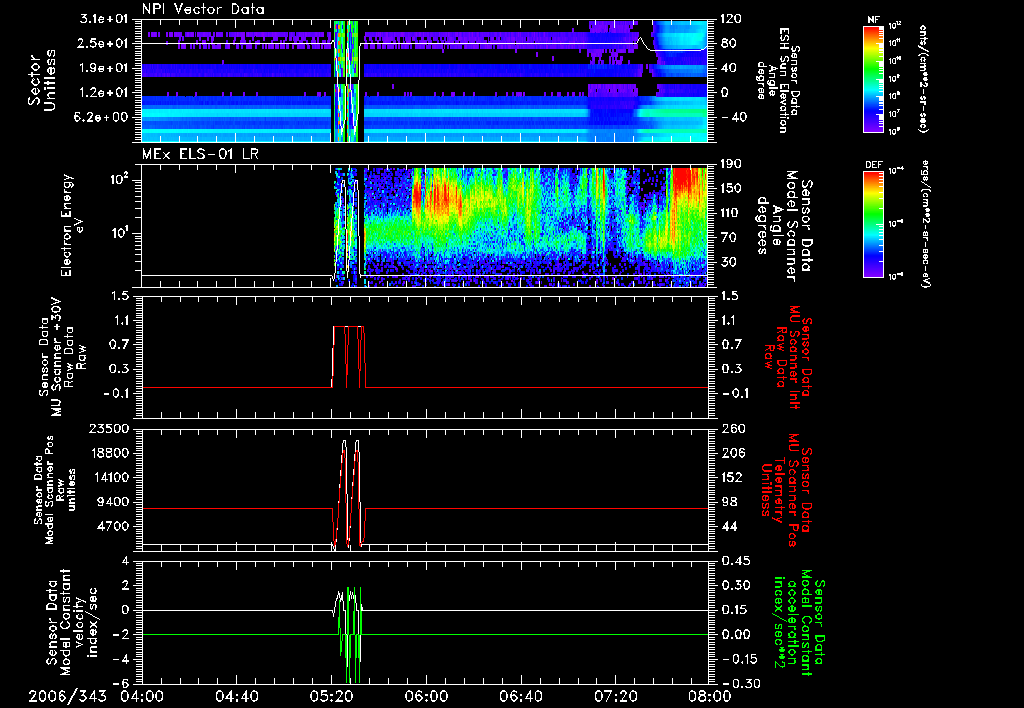Click the 08:00 time axis label
1024x708 pixels.
708,696
